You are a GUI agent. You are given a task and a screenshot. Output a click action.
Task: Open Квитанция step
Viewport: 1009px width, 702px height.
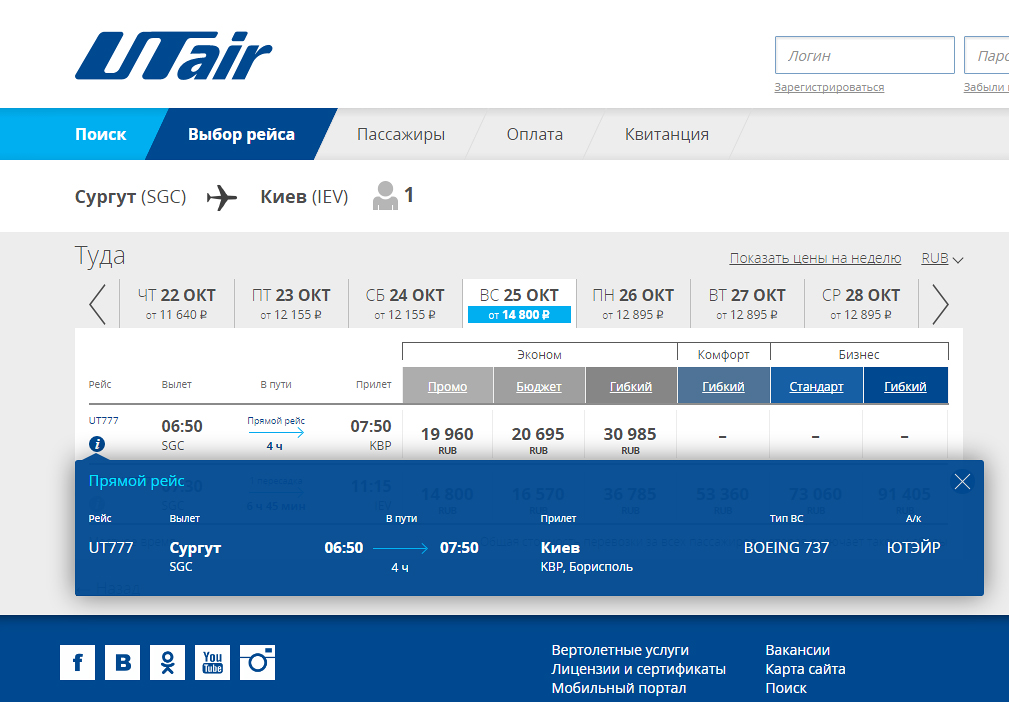tap(667, 134)
